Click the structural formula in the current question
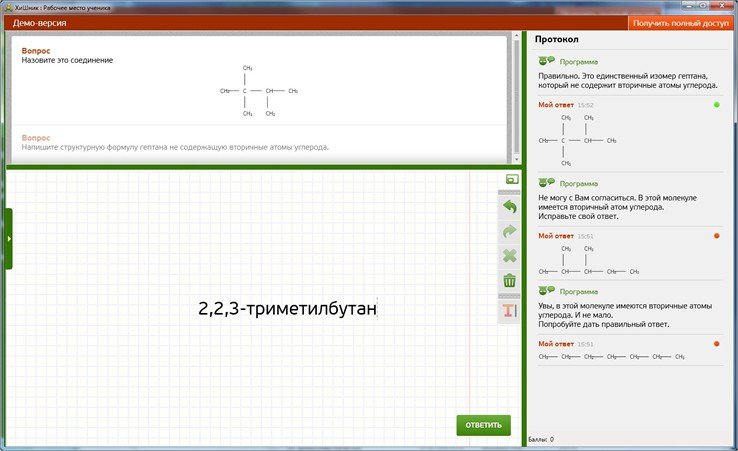 pyautogui.click(x=259, y=91)
